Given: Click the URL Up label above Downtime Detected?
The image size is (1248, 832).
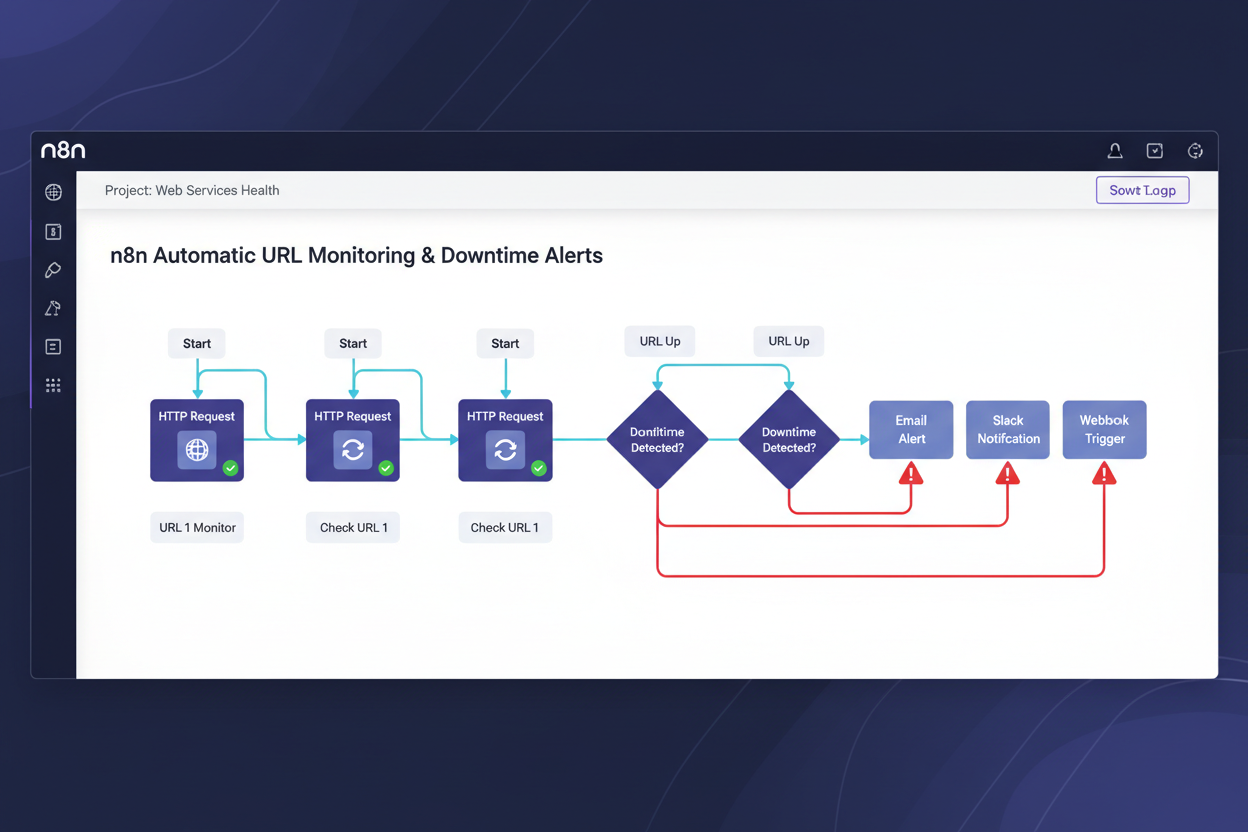Looking at the screenshot, I should (x=789, y=341).
